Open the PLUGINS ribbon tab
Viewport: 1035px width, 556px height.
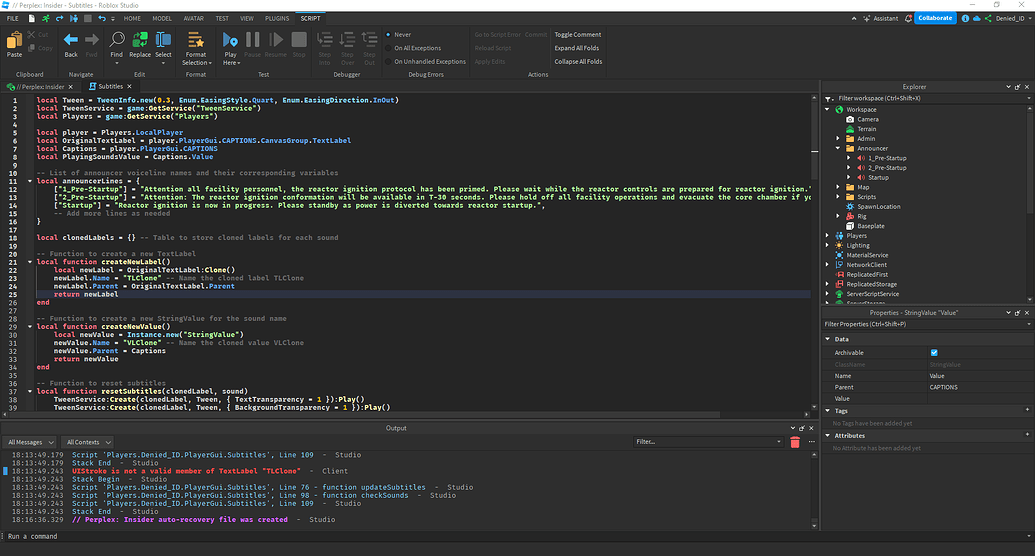click(x=277, y=18)
